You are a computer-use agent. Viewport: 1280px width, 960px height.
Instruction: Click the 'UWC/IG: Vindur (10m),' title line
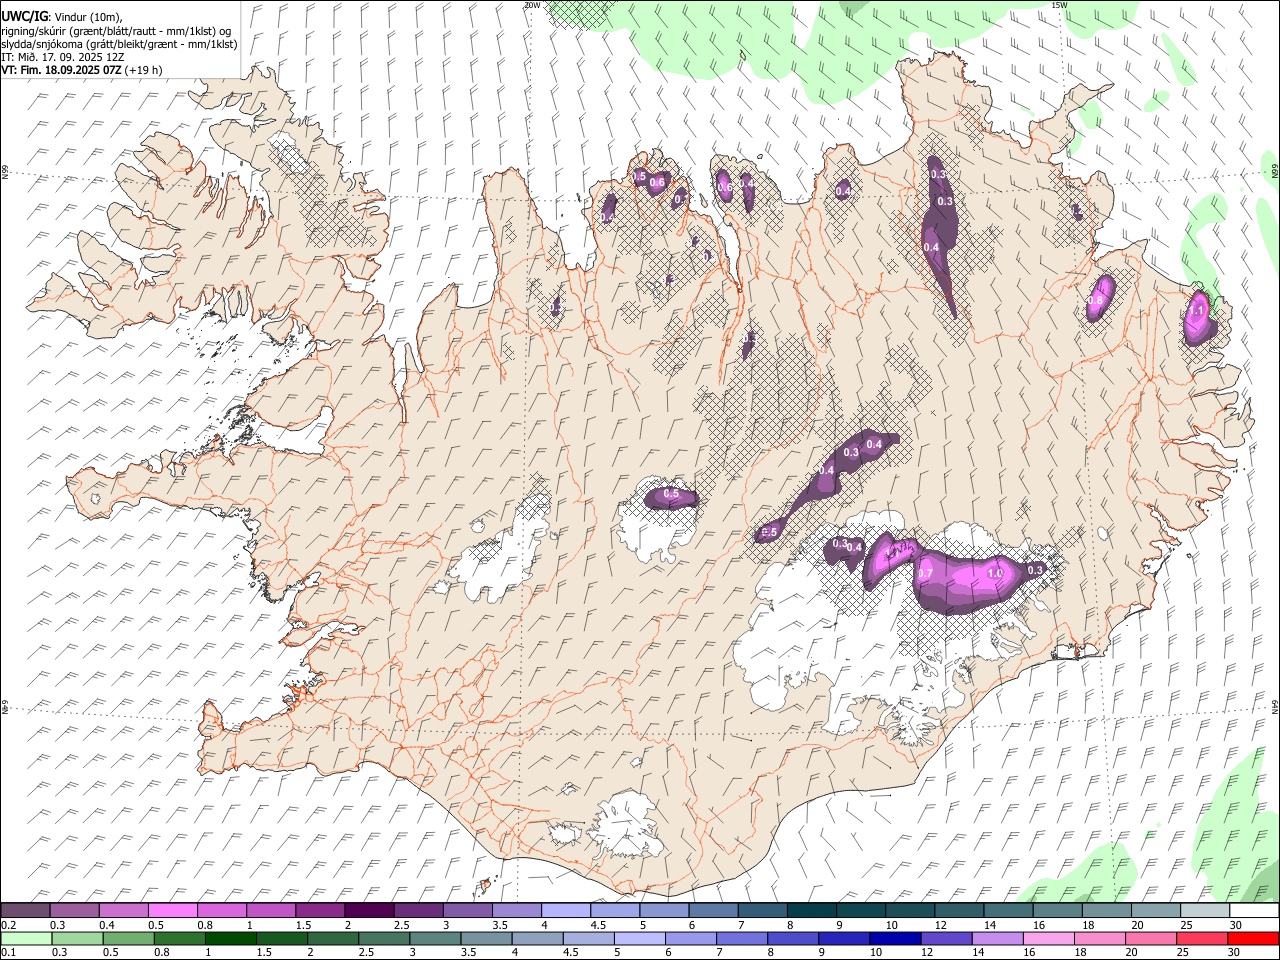click(x=61, y=17)
